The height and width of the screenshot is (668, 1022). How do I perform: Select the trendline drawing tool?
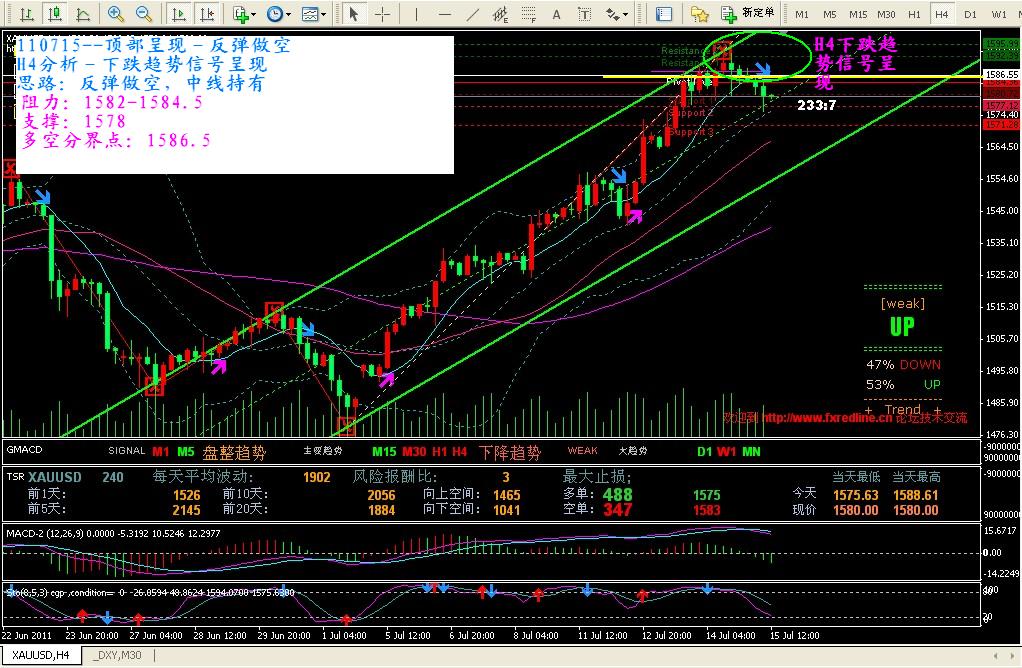[473, 14]
